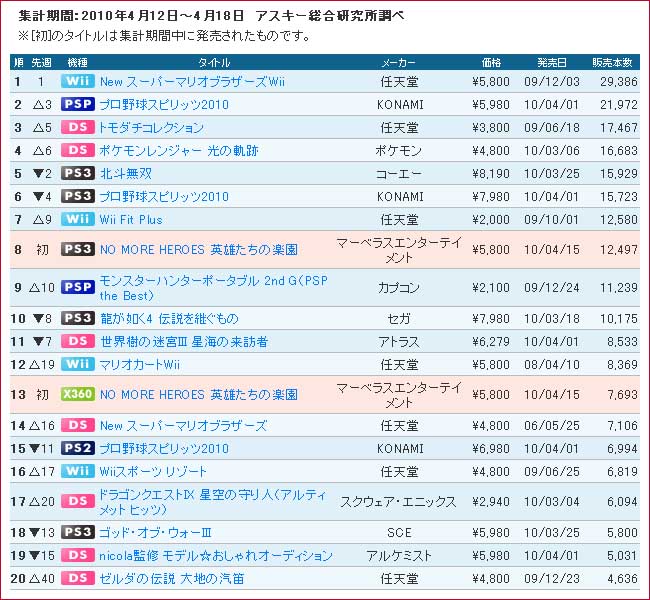Screen dimensions: 650x600
Task: Click the maker name SCE
Action: pos(399,532)
